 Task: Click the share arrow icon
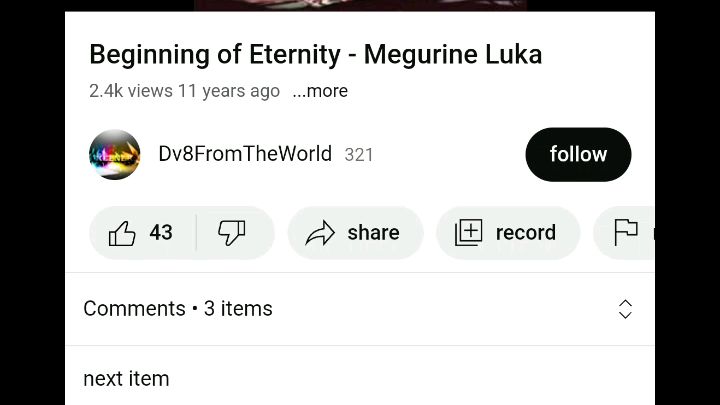(320, 233)
